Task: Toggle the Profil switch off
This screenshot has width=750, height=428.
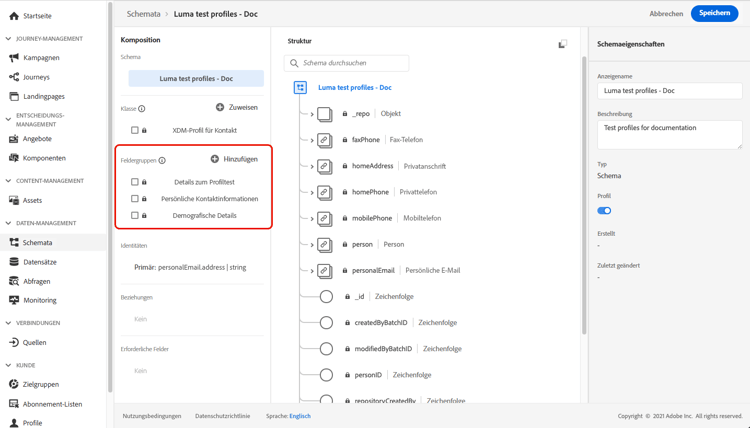Action: coord(604,210)
